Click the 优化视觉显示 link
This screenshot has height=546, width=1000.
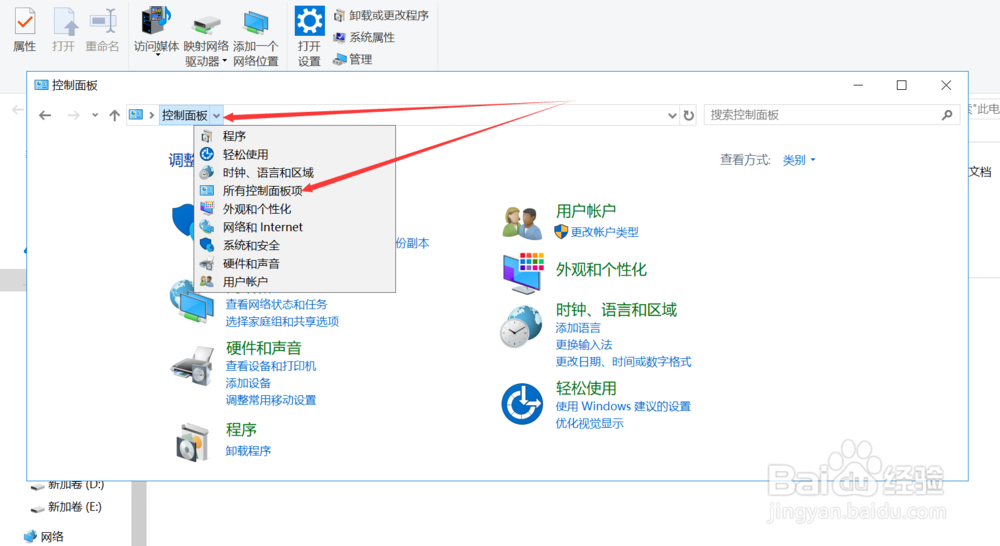tap(589, 424)
